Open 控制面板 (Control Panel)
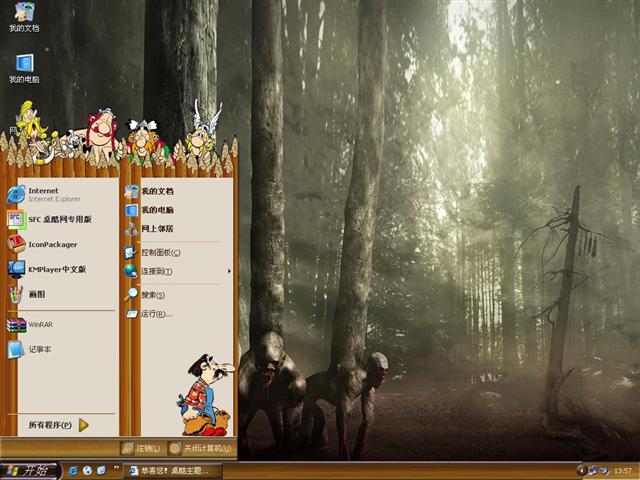The height and width of the screenshot is (480, 640). [158, 253]
